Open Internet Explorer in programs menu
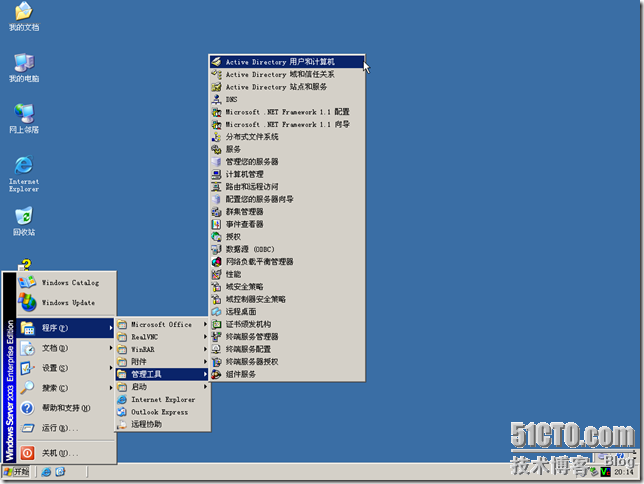The height and width of the screenshot is (484, 644). (x=162, y=399)
